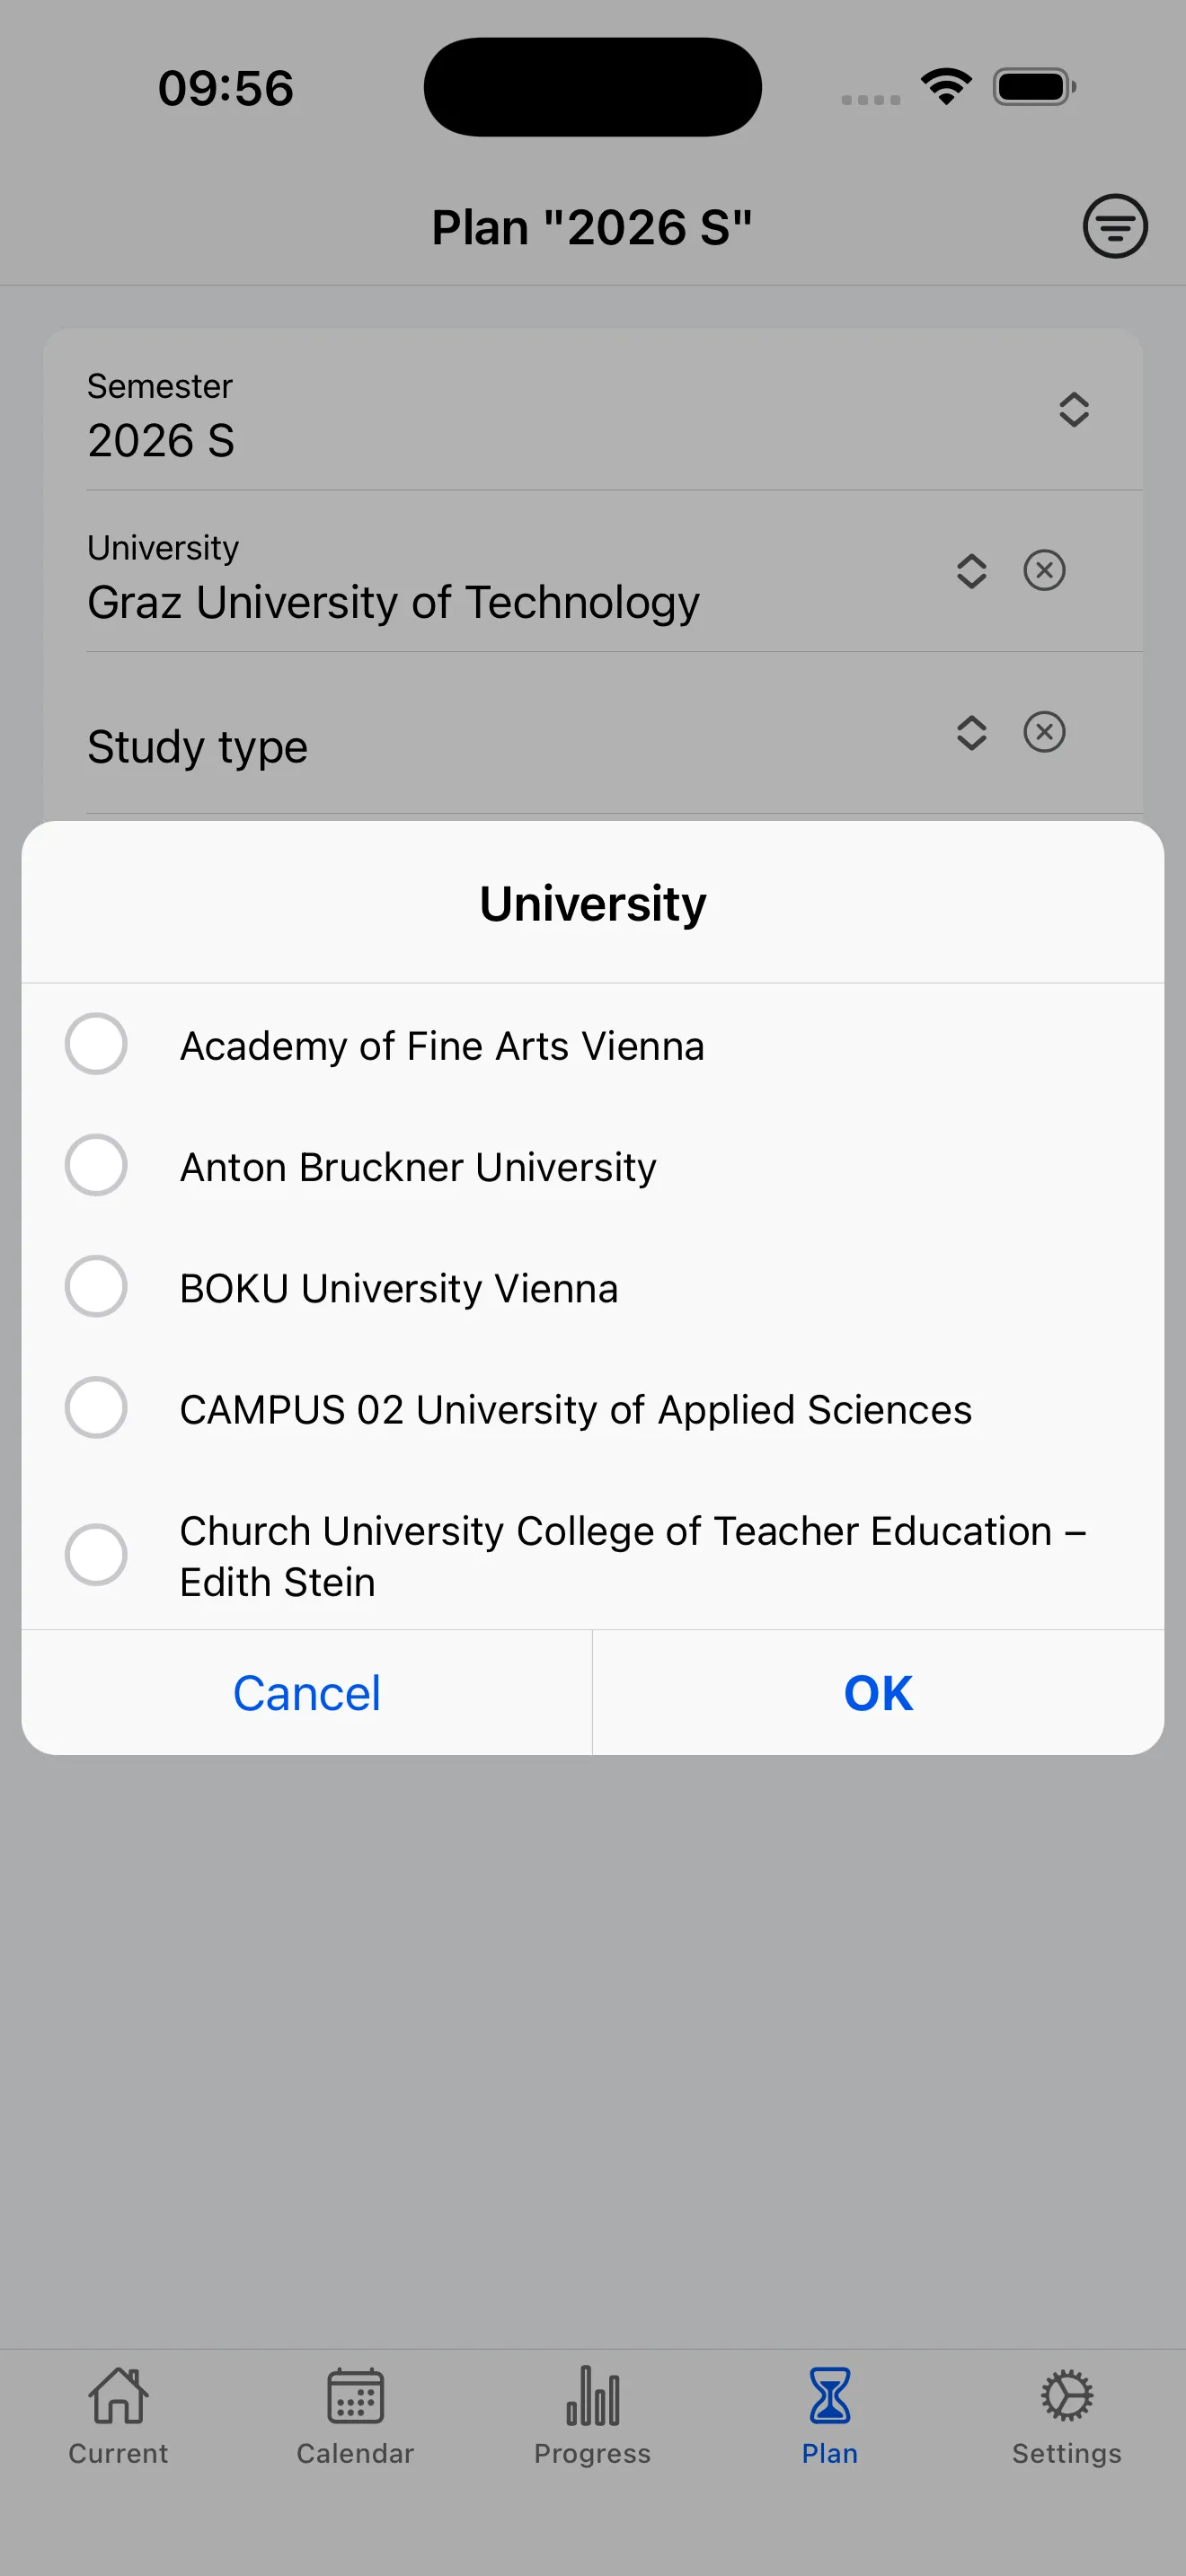The width and height of the screenshot is (1186, 2576).
Task: Select Anton Bruckner University option
Action: [x=96, y=1165]
